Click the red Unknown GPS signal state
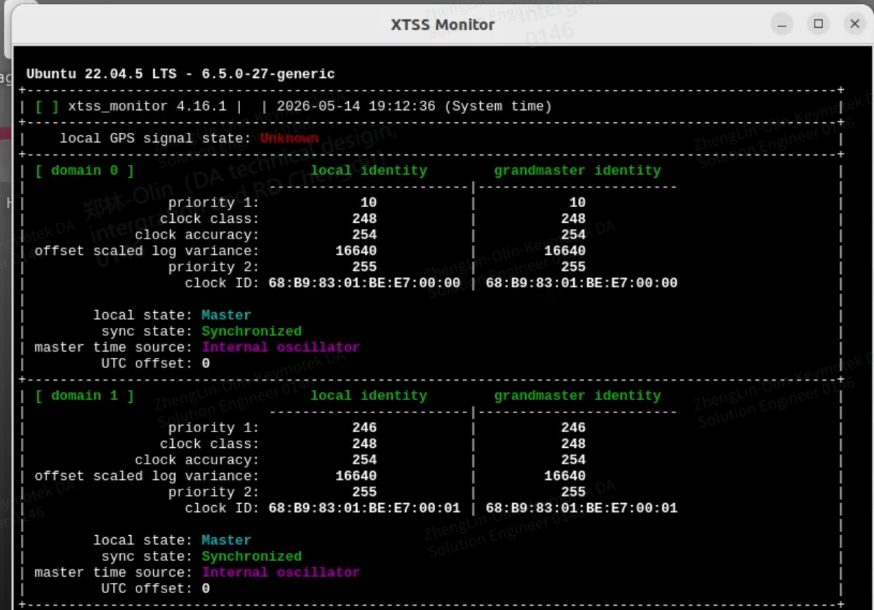This screenshot has width=874, height=610. [289, 138]
